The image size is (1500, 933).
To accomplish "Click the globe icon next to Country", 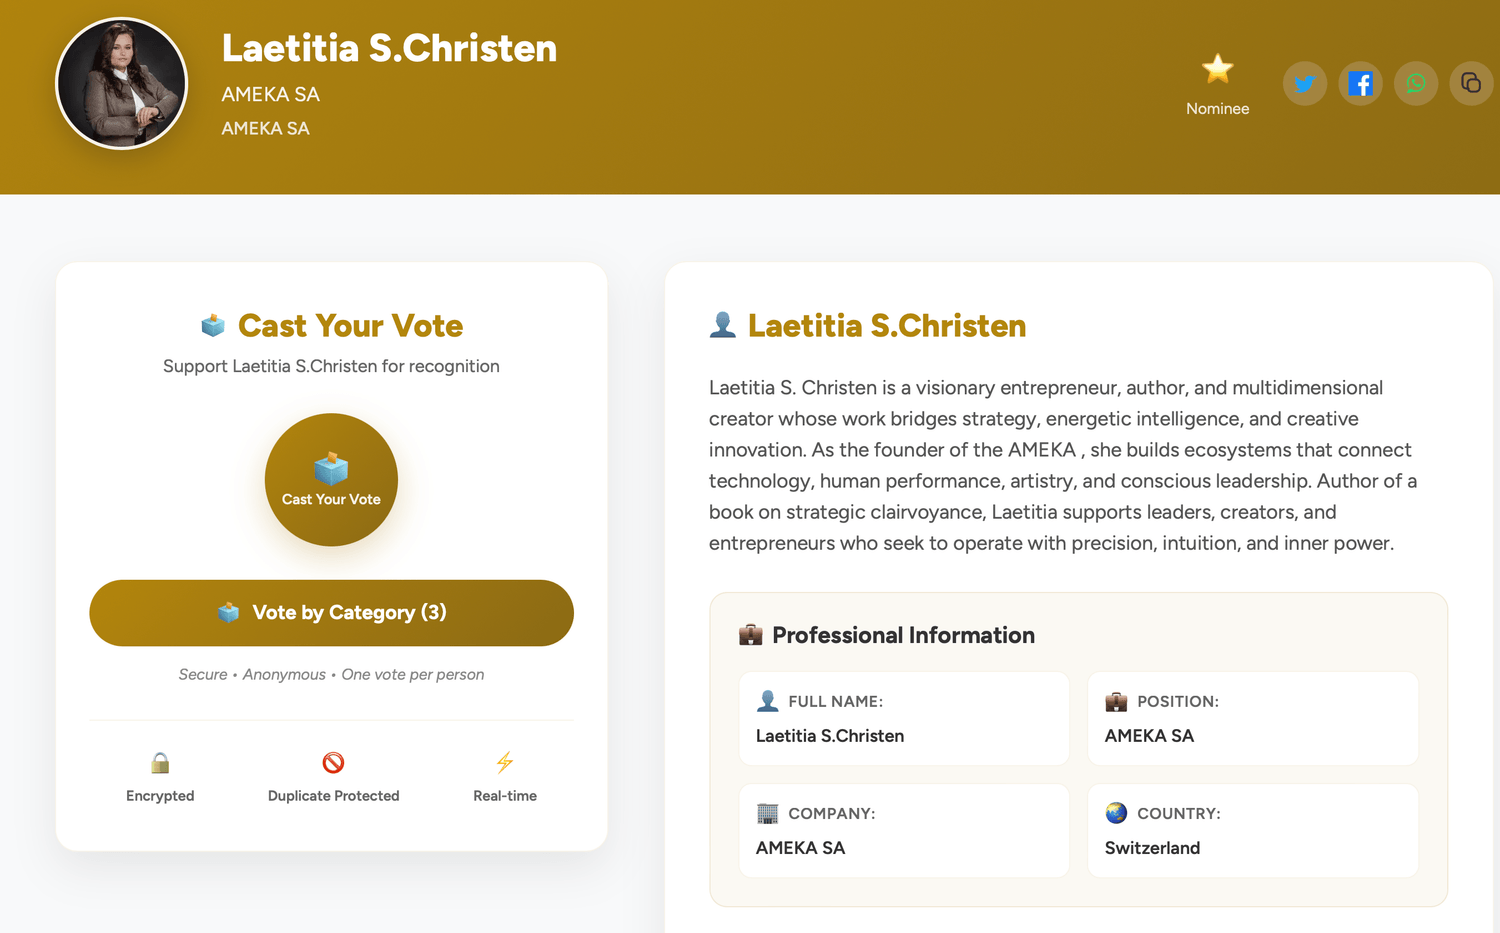I will 1116,813.
